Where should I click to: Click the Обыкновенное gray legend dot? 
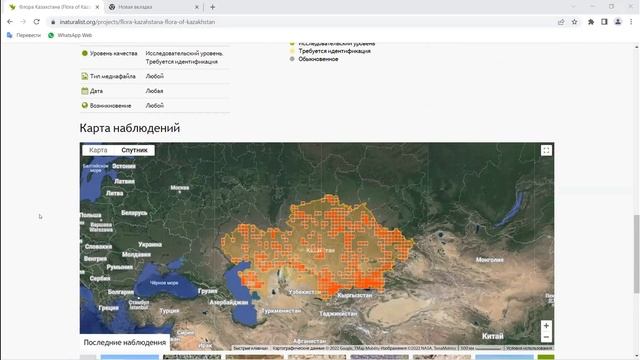(292, 59)
